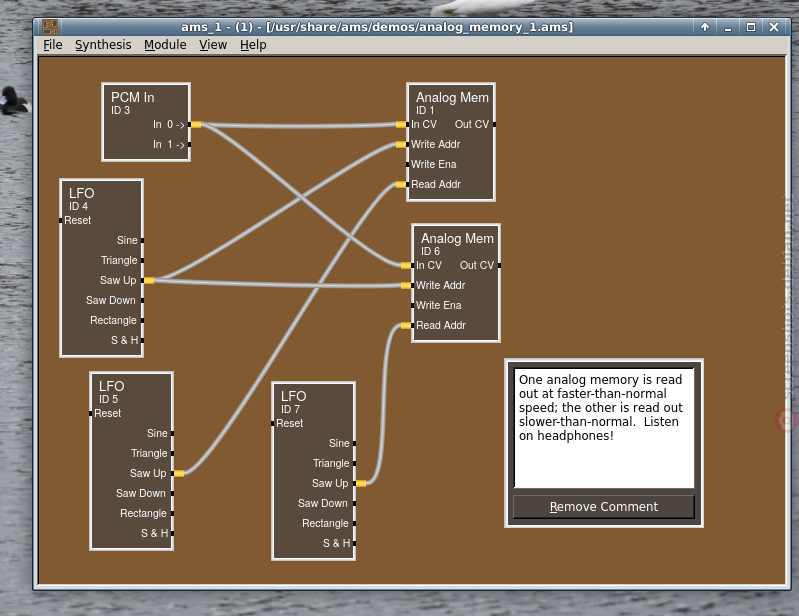Image resolution: width=799 pixels, height=616 pixels.
Task: Select the LFO ID 4 module title
Action: (x=82, y=193)
